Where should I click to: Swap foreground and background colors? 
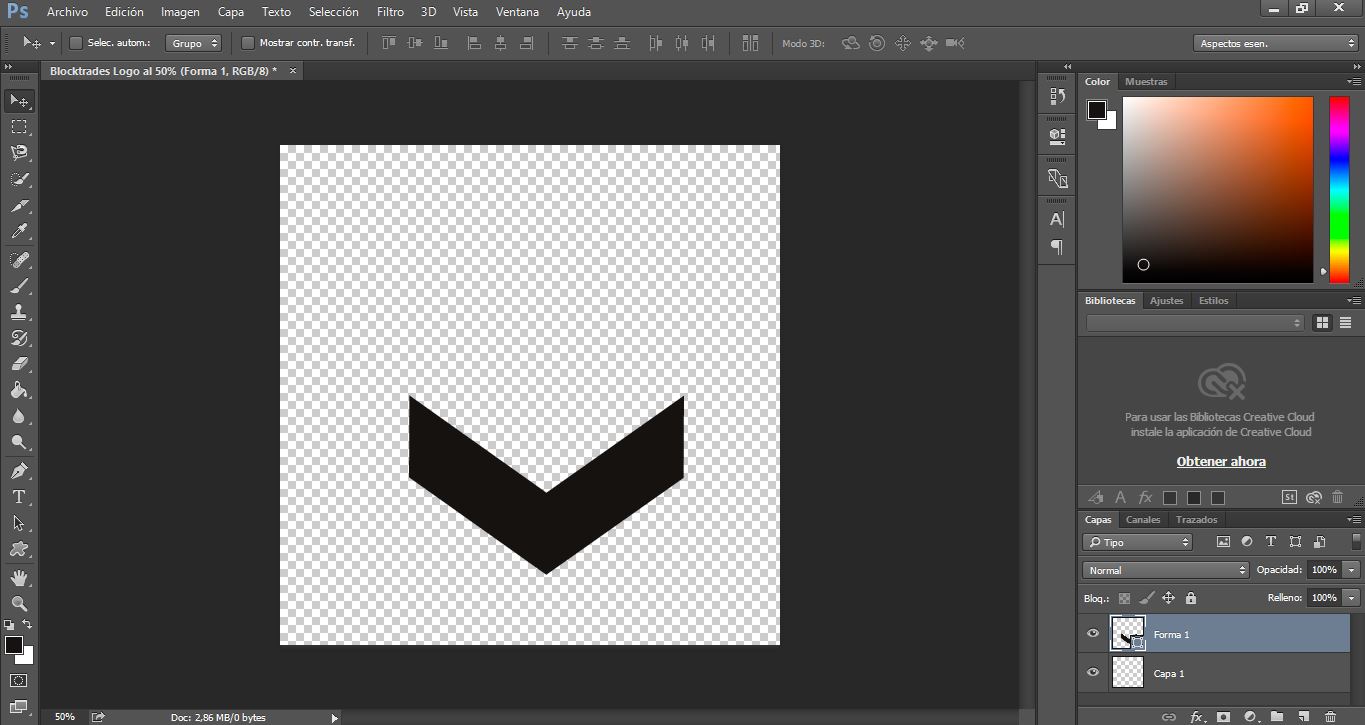pyautogui.click(x=27, y=625)
